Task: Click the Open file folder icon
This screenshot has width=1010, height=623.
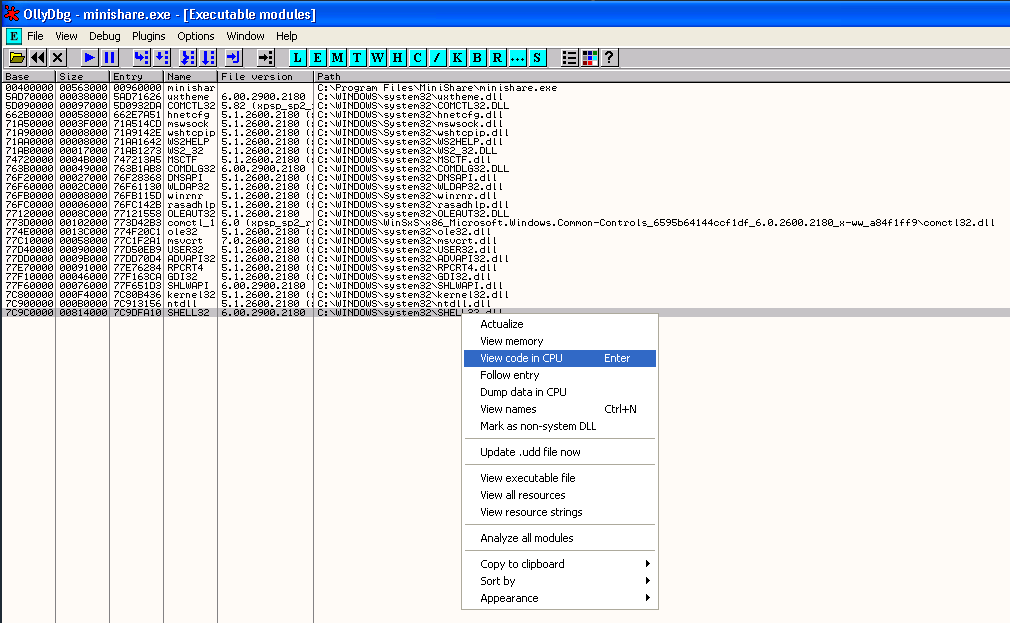Action: (17, 58)
